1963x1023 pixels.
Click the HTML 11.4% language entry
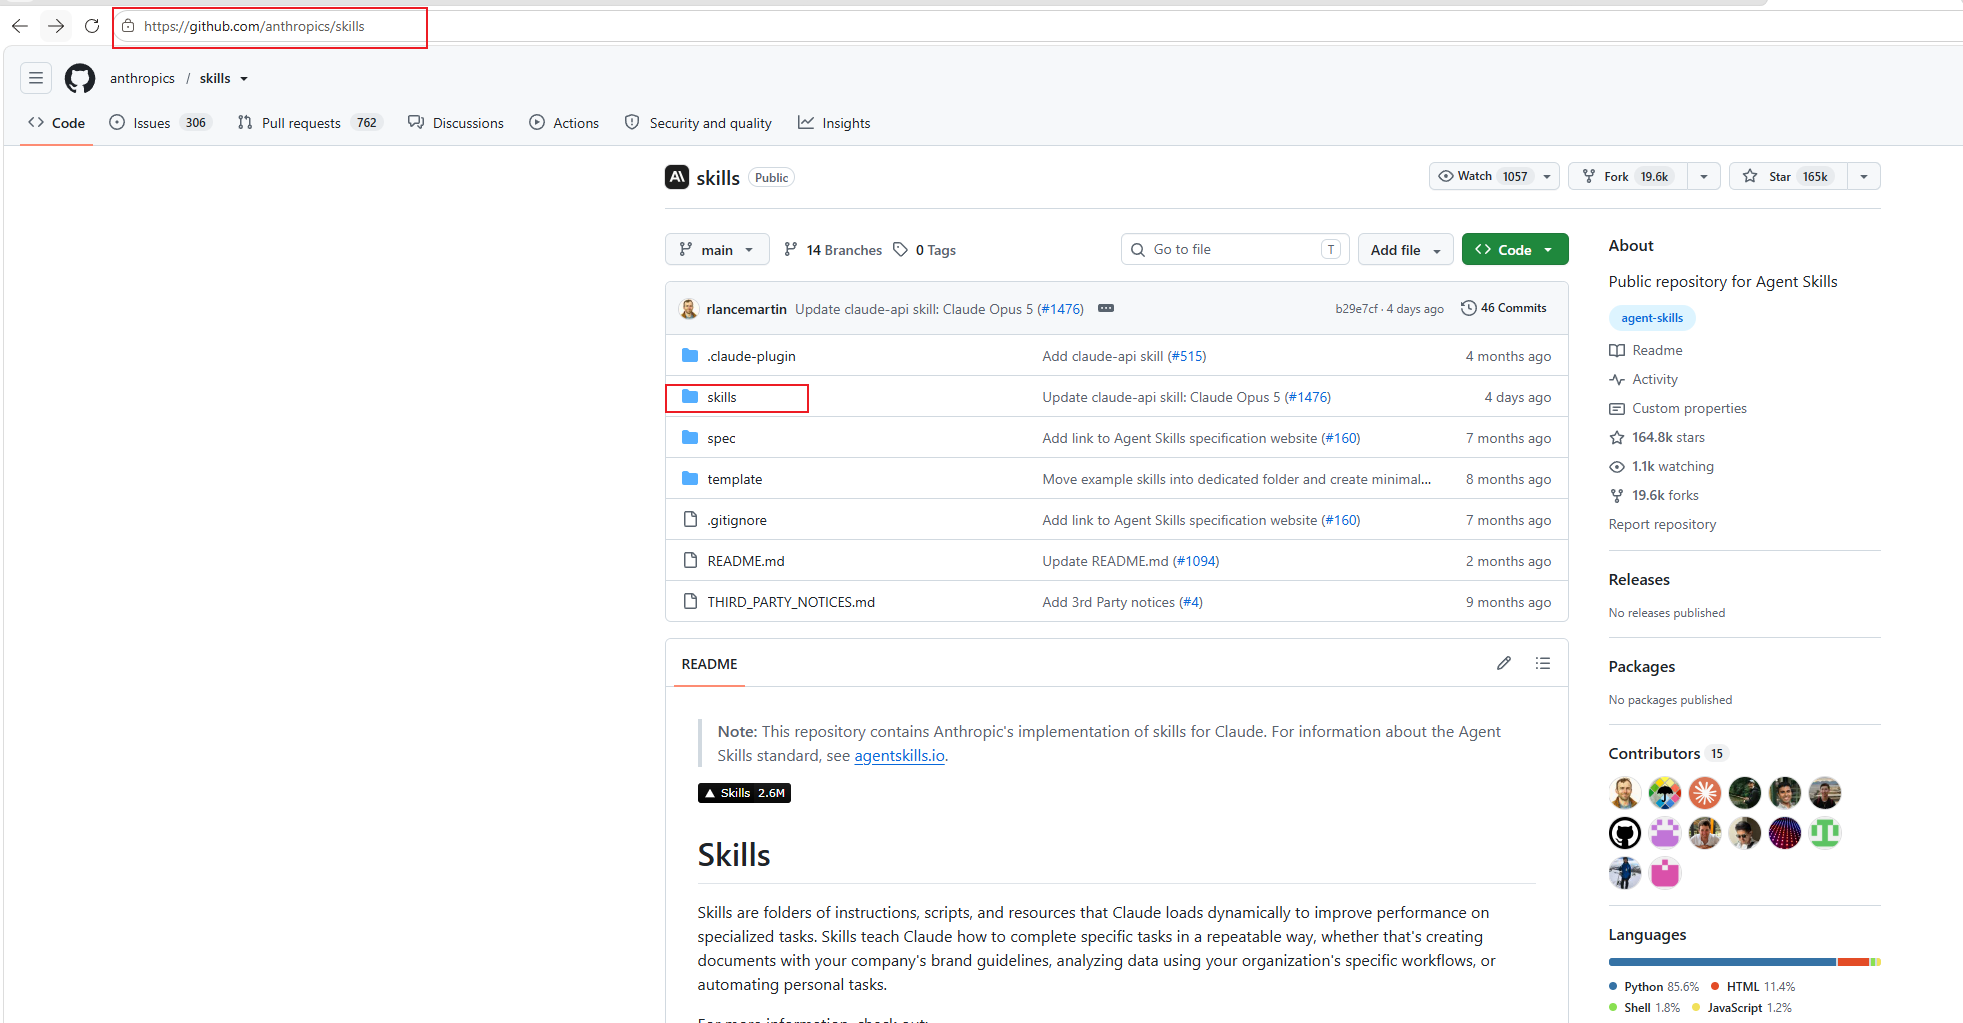(1753, 986)
